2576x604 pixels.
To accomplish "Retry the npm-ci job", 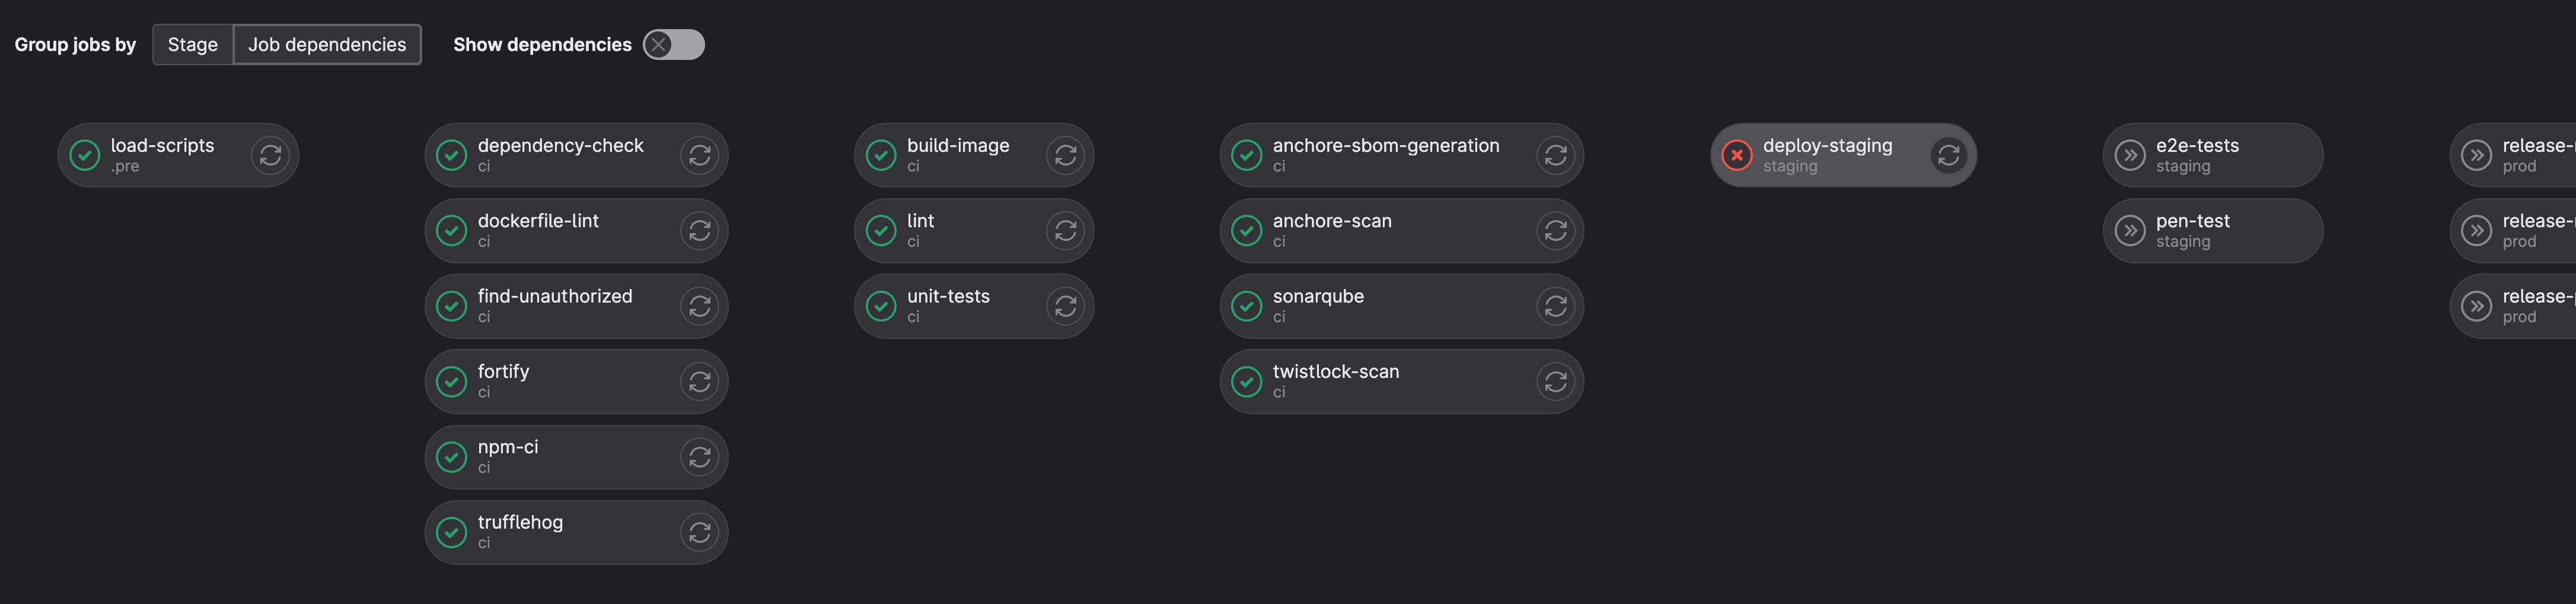I will (699, 457).
